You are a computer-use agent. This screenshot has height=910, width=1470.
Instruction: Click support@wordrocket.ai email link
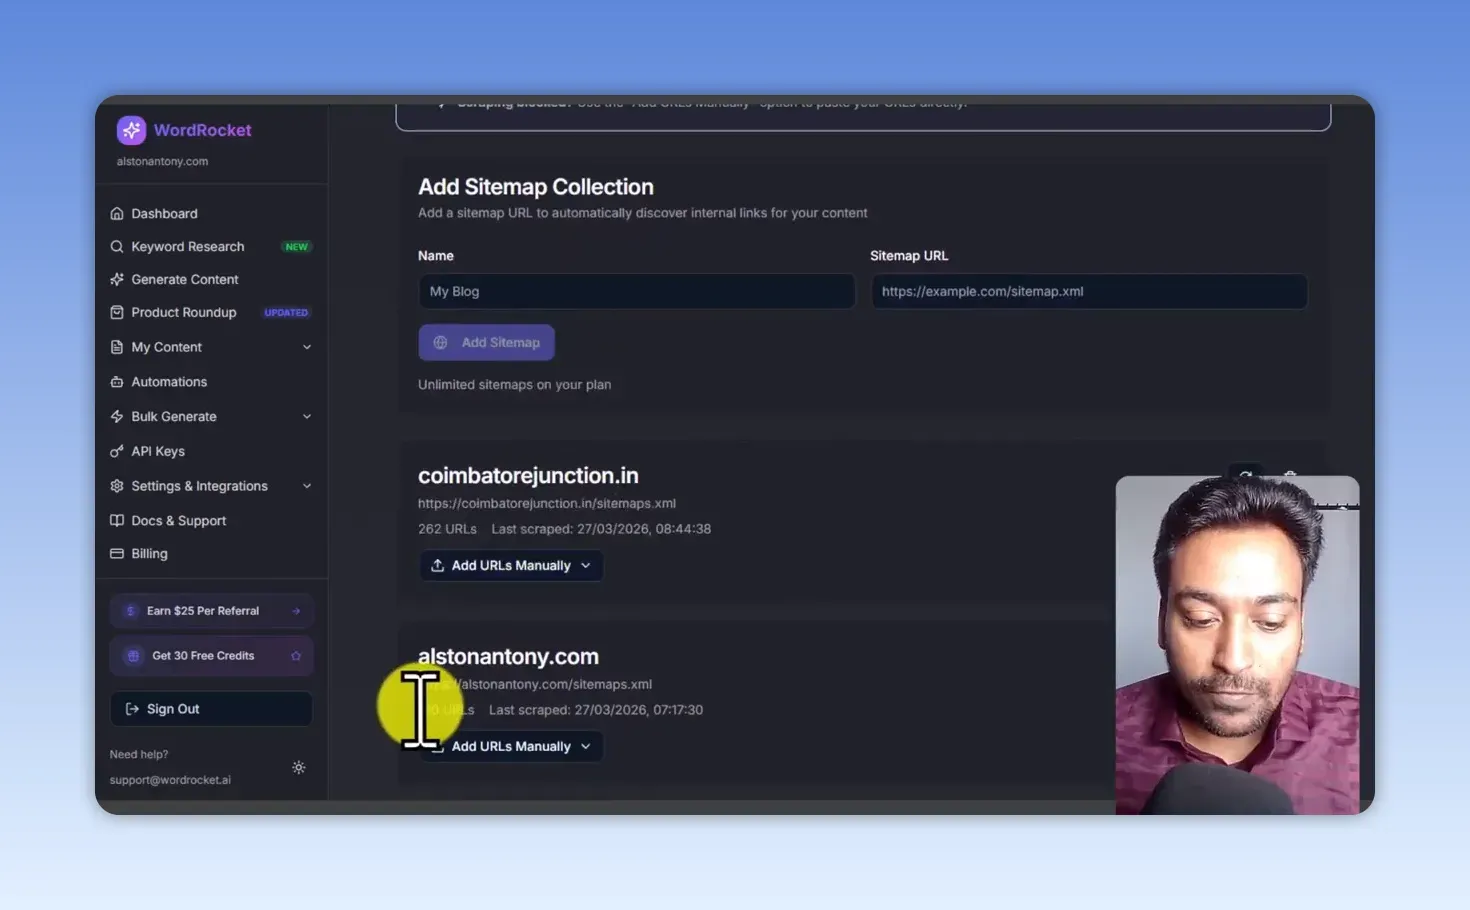point(170,780)
